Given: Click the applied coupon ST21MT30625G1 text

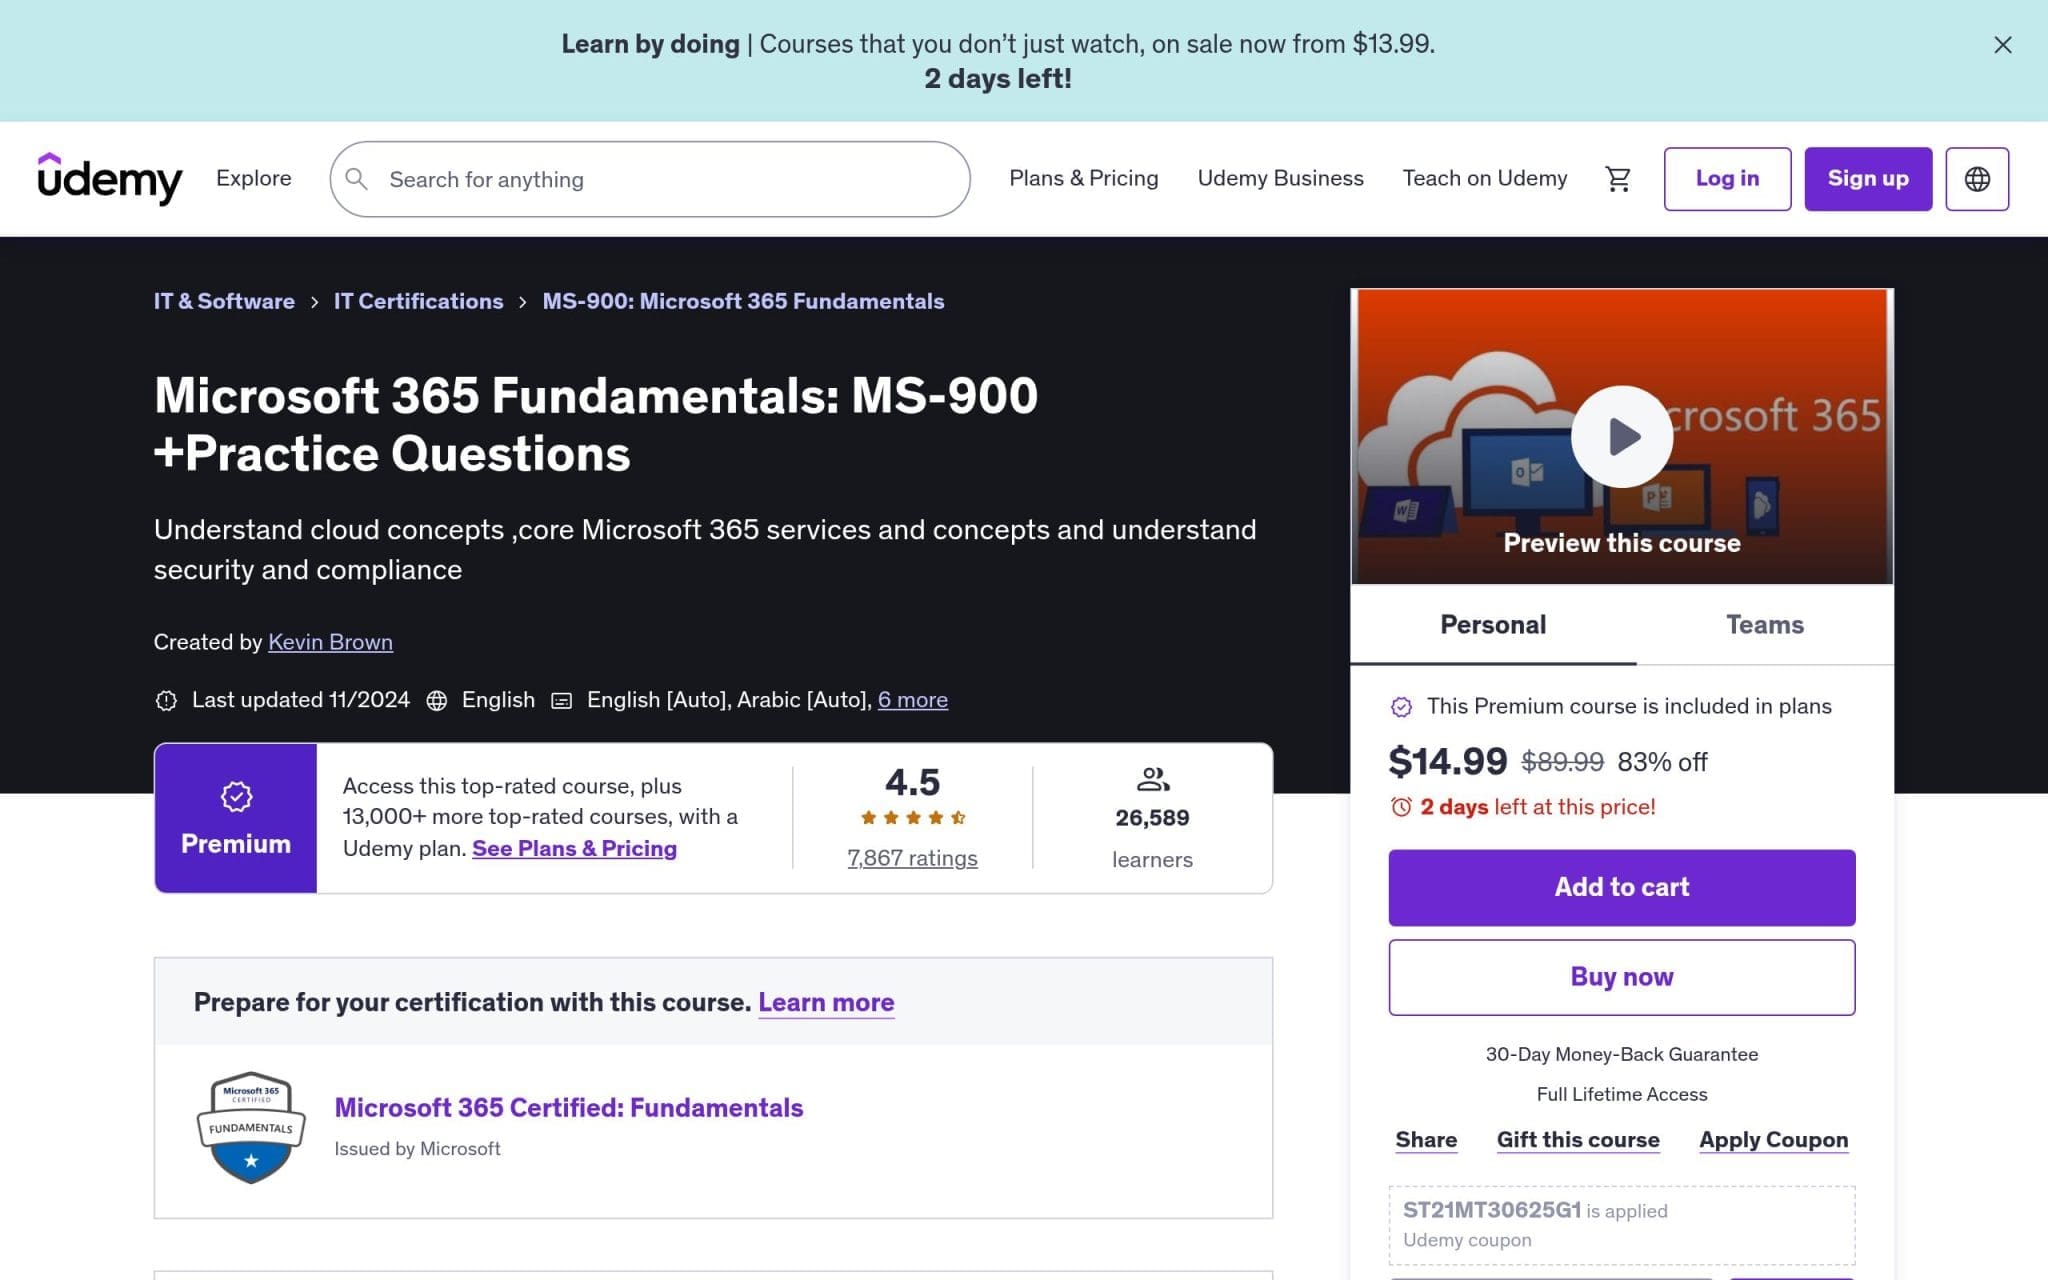Looking at the screenshot, I should coord(1491,1210).
